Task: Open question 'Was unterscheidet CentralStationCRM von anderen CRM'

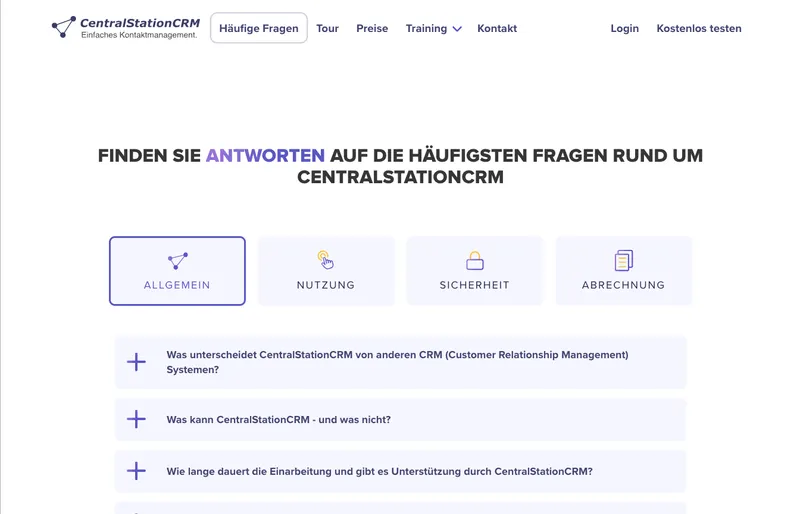Action: click(x=401, y=362)
